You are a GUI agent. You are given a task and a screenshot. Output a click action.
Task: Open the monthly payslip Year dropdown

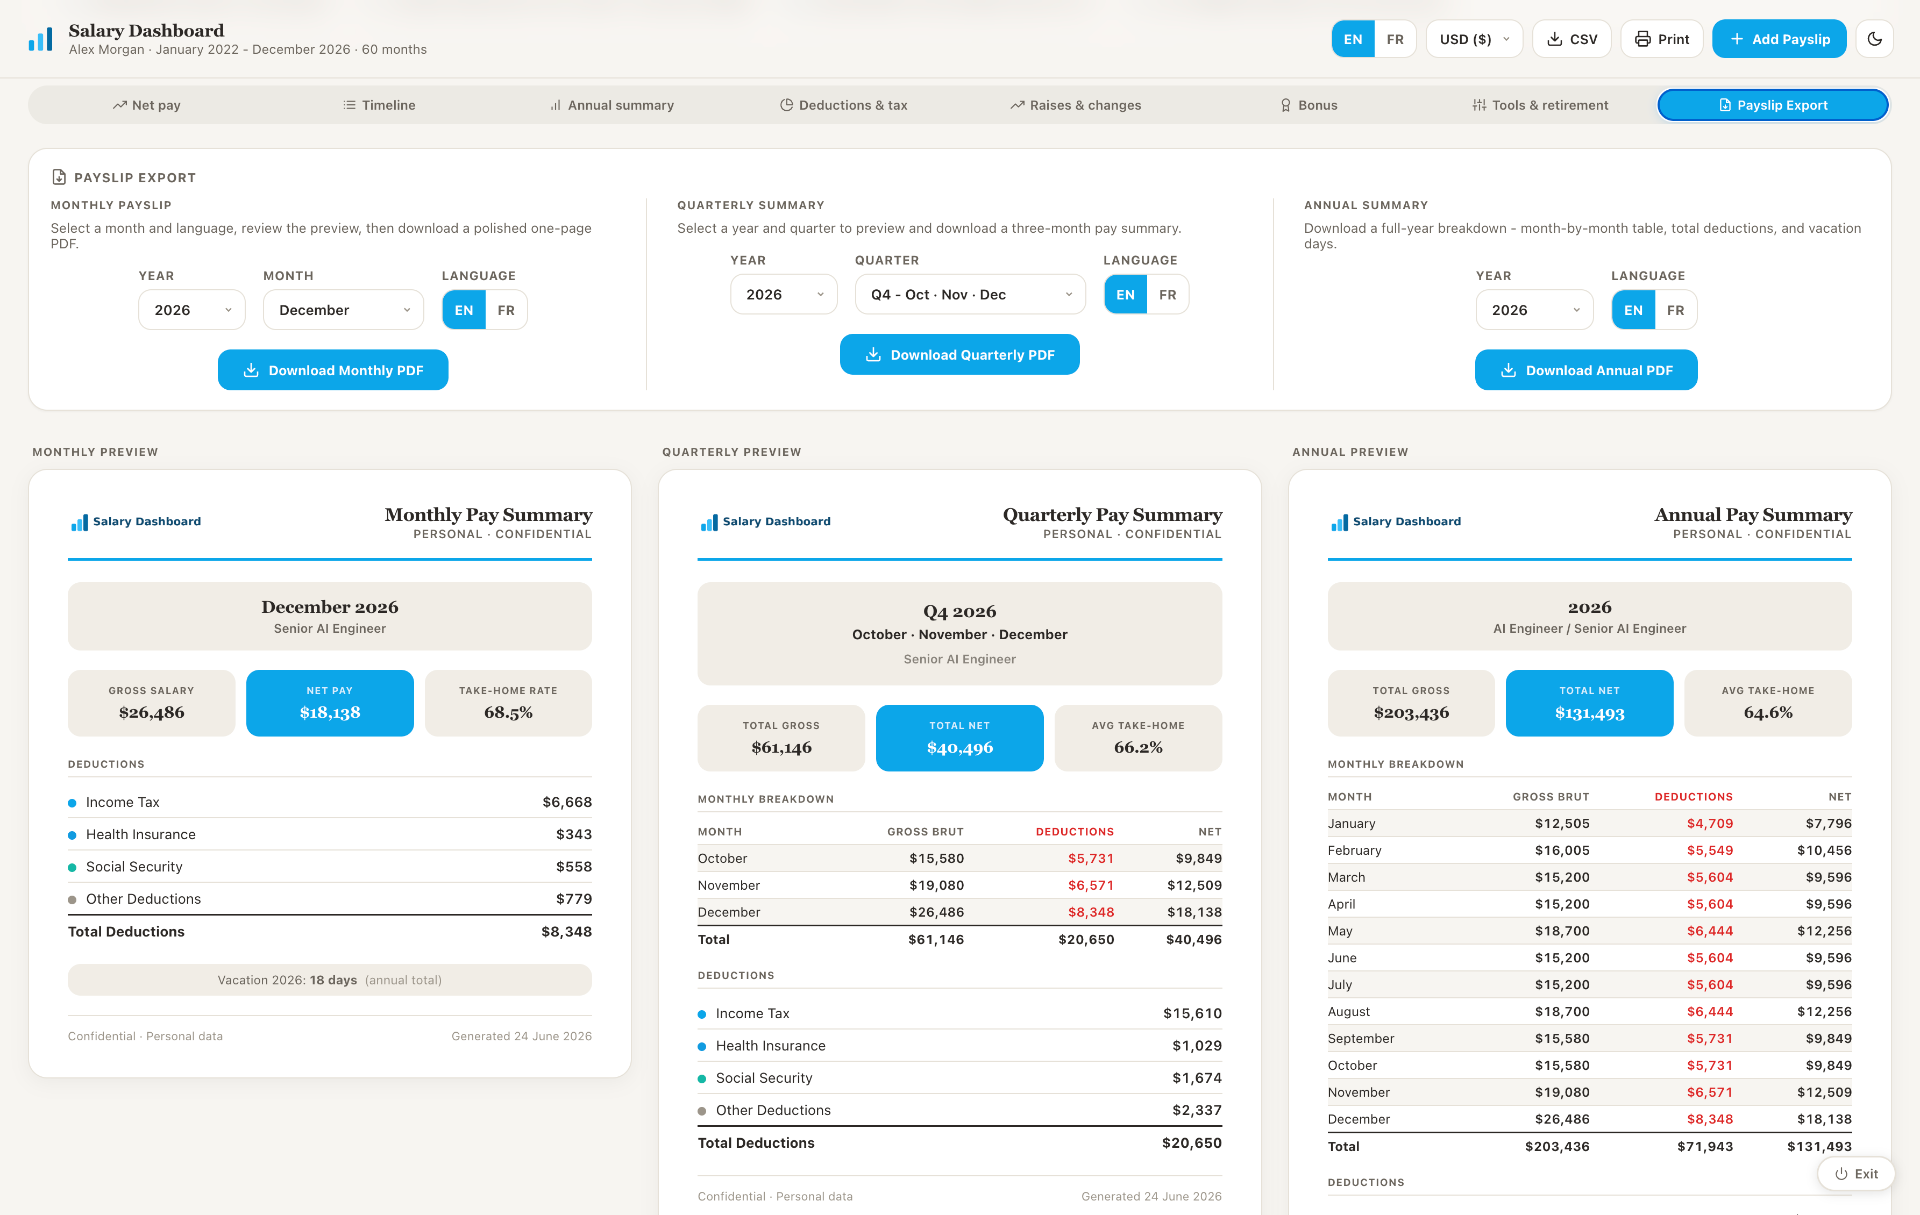[x=192, y=310]
